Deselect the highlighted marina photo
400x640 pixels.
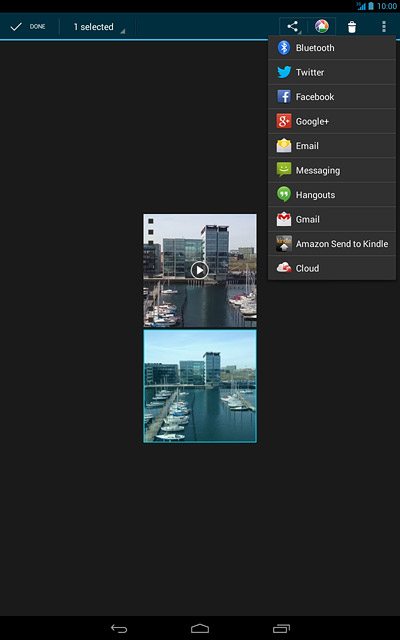(200, 386)
